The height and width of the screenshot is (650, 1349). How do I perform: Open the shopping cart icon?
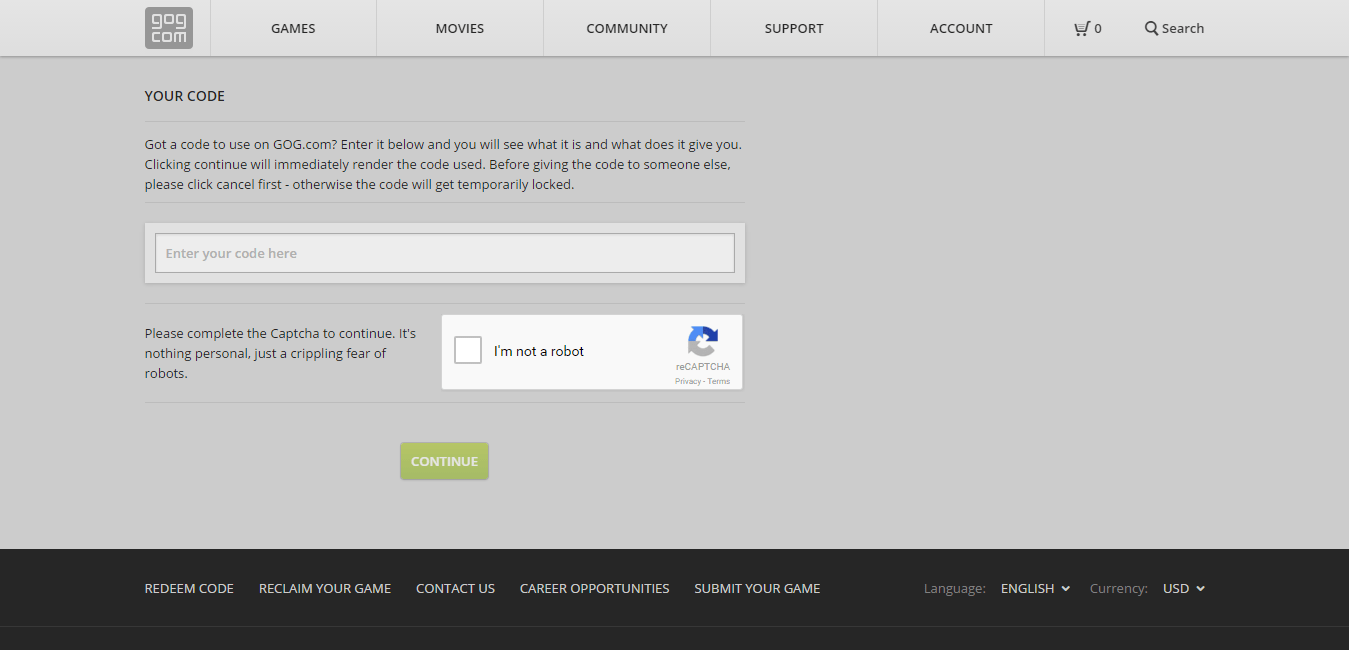pyautogui.click(x=1081, y=28)
